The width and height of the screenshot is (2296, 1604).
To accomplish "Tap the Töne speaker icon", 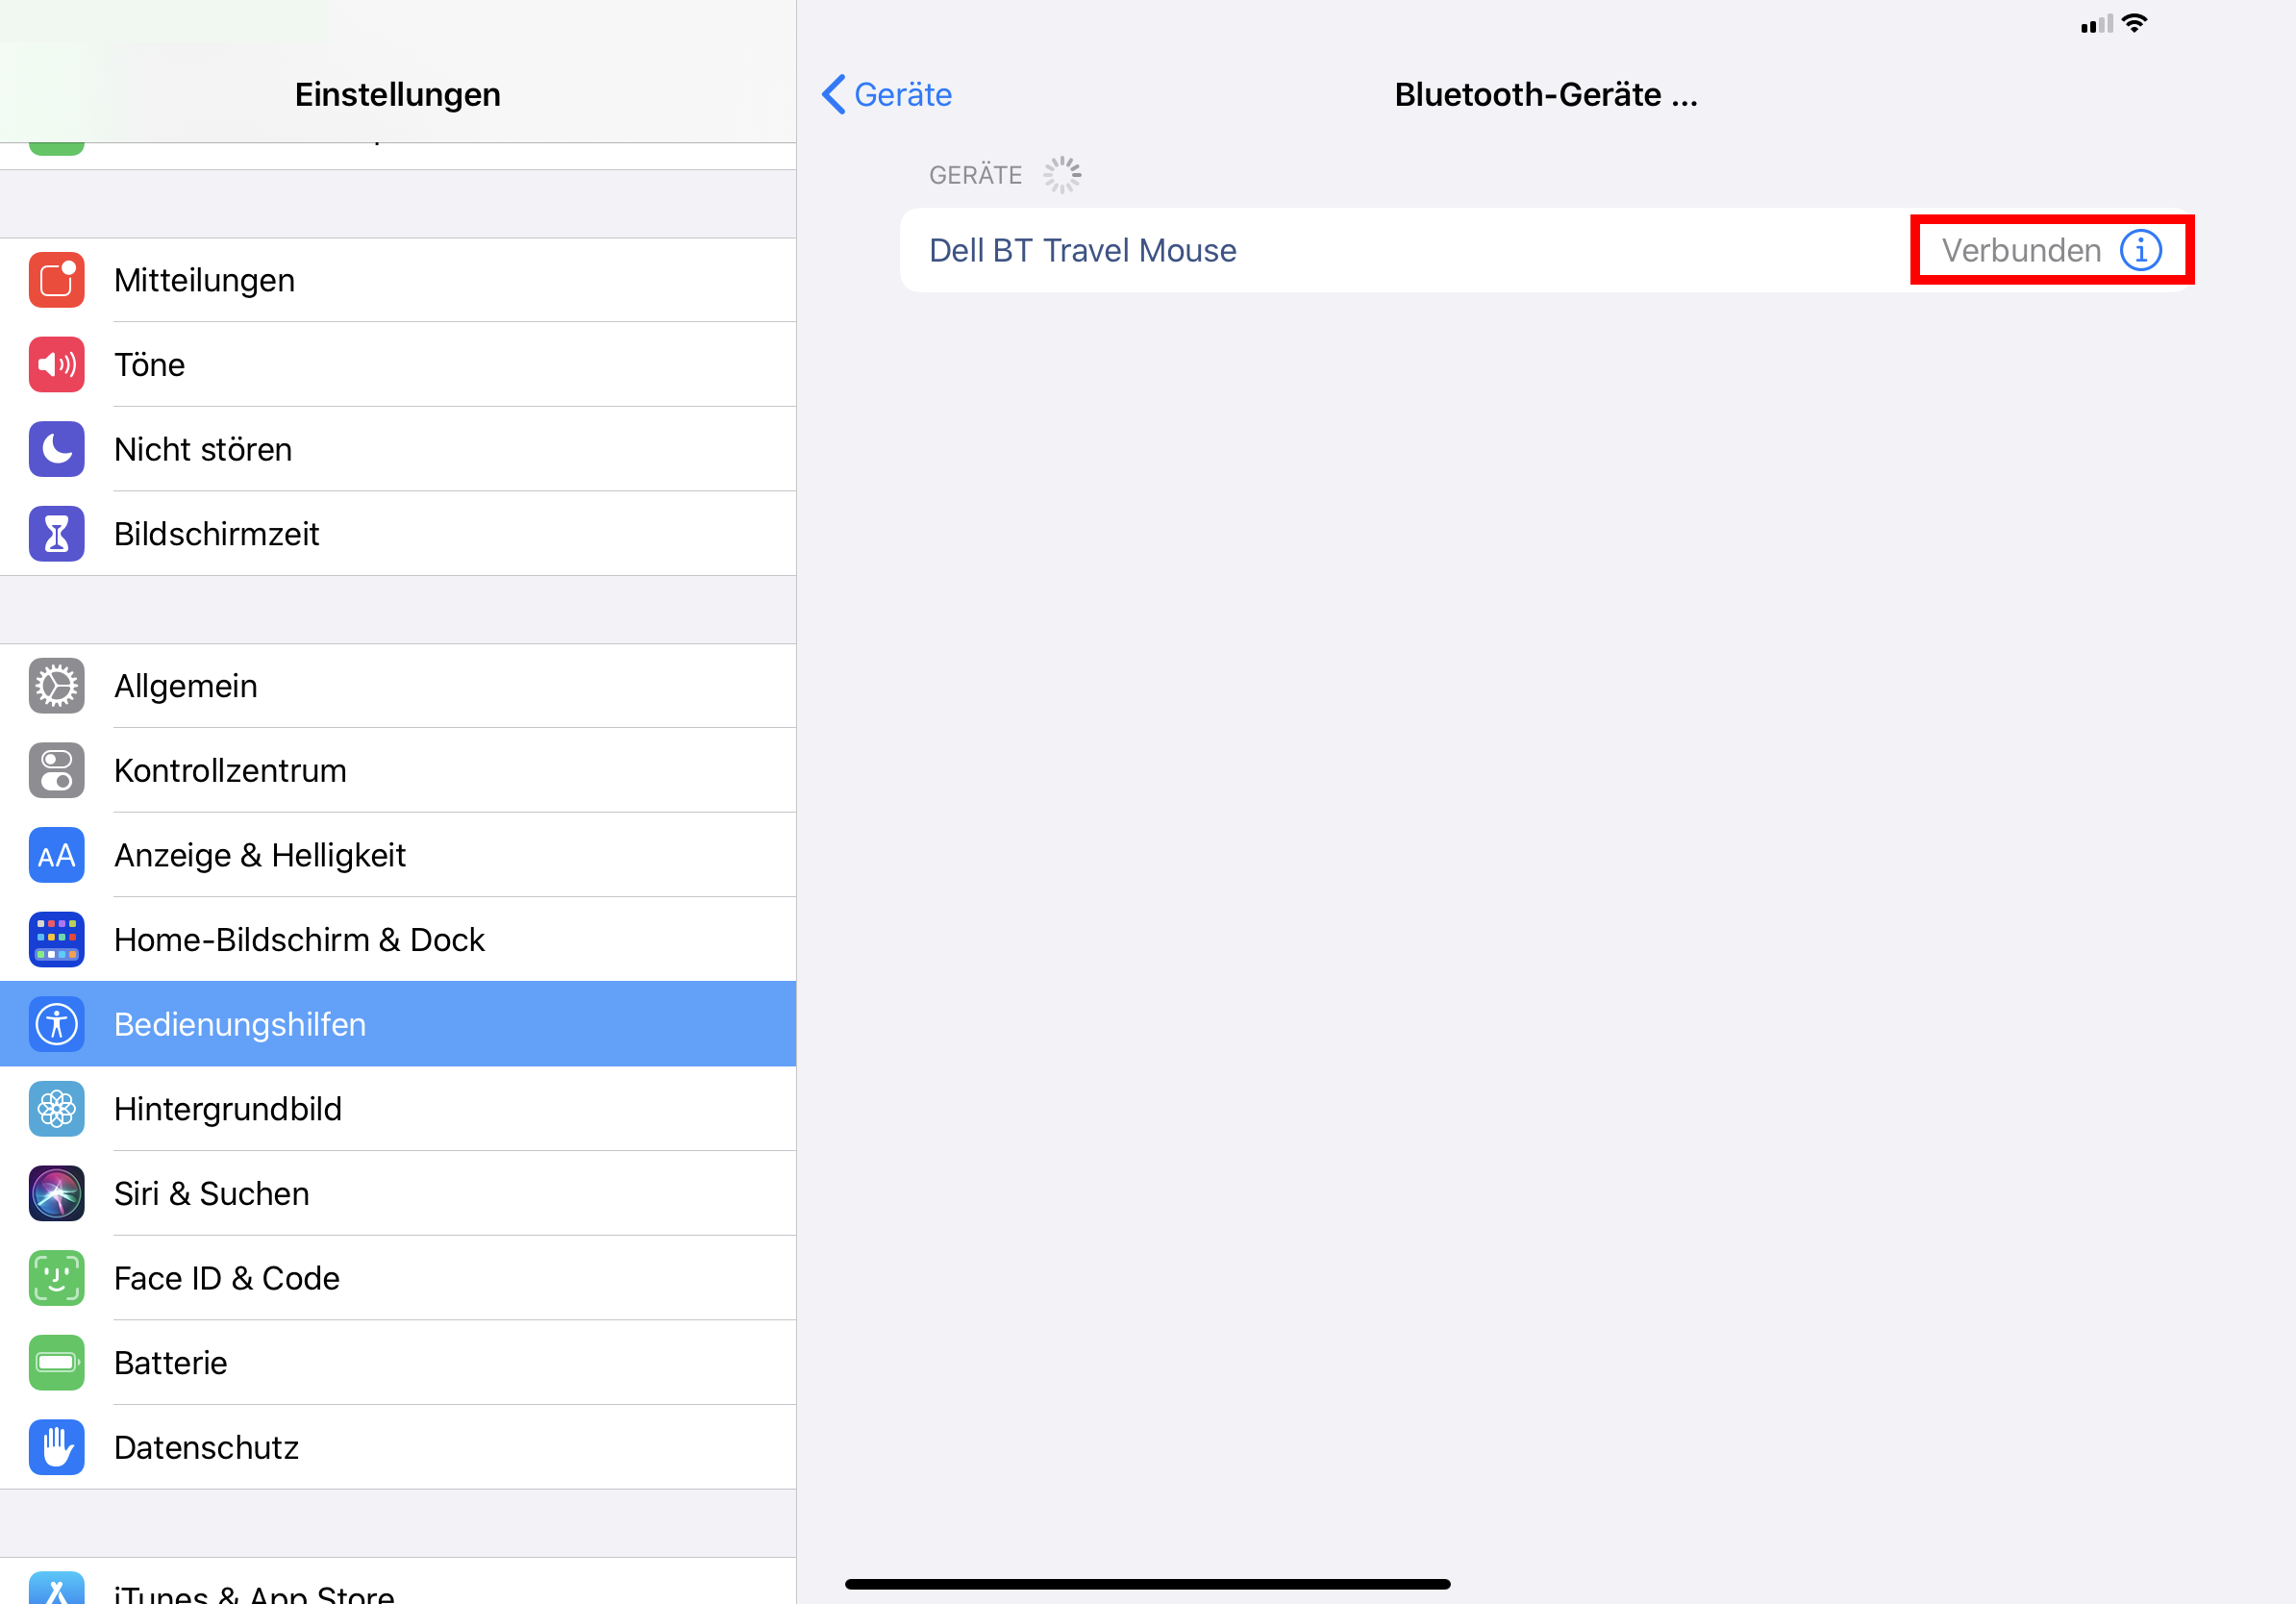I will (57, 365).
